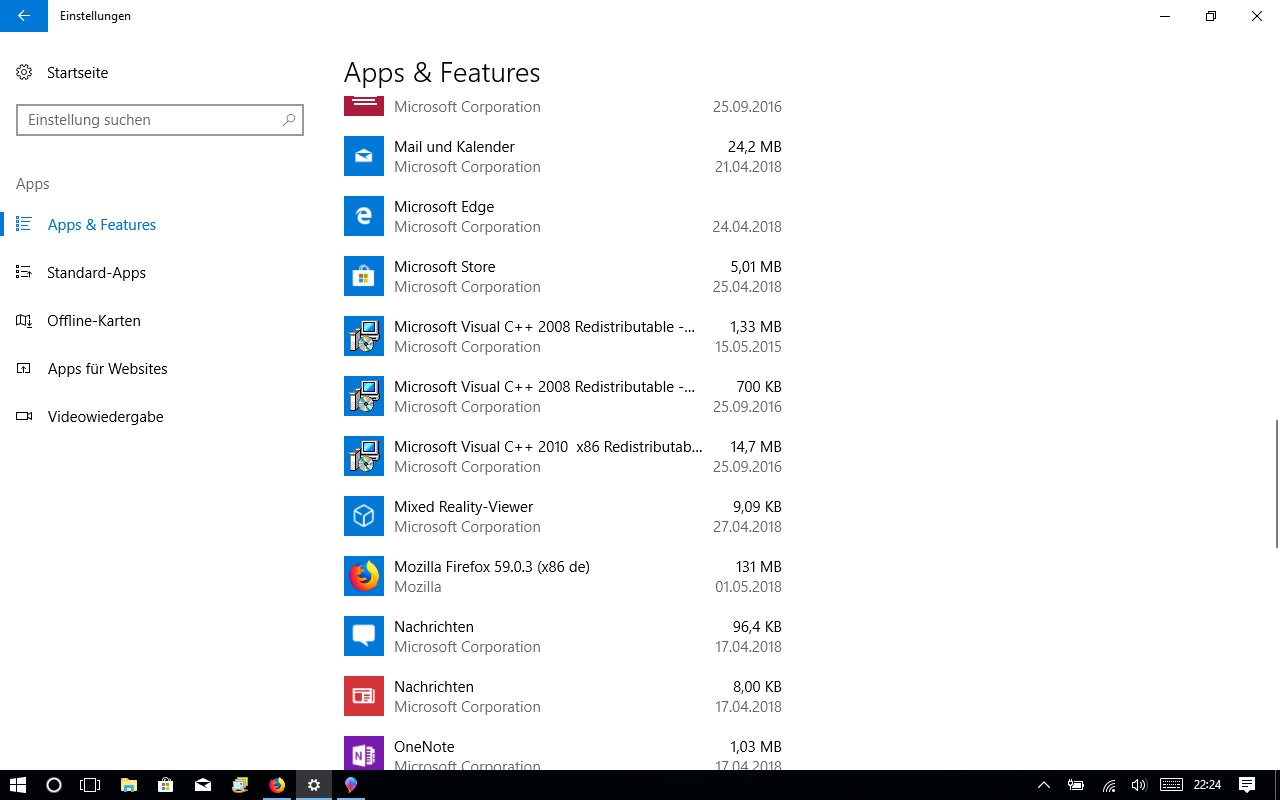The image size is (1280, 800).
Task: Go back with the Einstellungen arrow
Action: click(x=24, y=16)
